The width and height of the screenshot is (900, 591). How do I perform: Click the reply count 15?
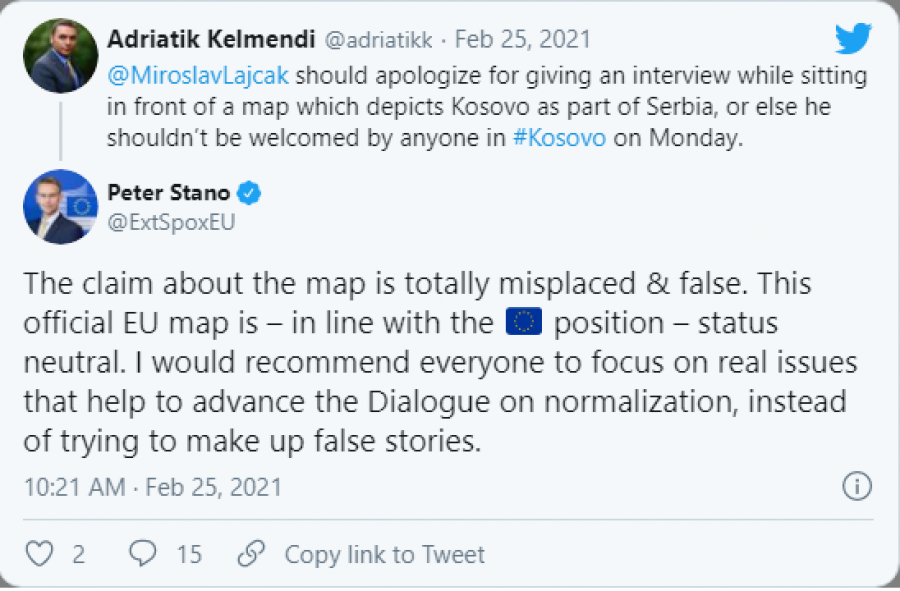point(189,554)
